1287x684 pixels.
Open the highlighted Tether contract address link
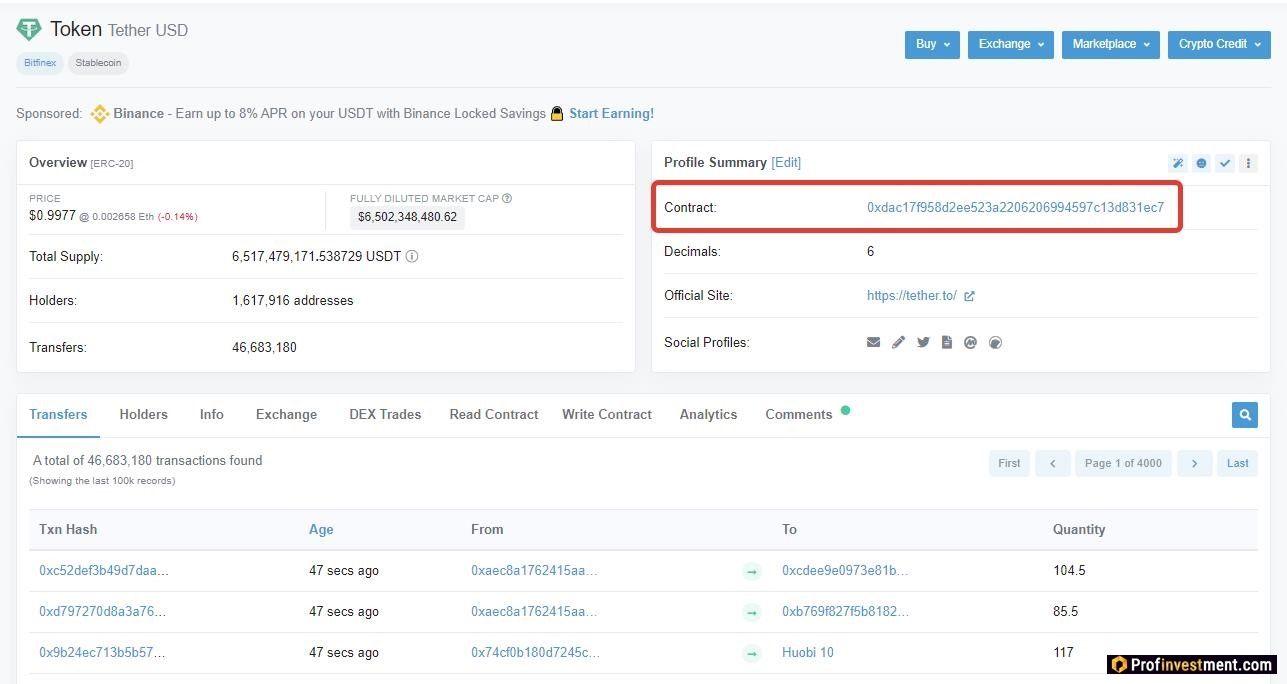pyautogui.click(x=1015, y=208)
